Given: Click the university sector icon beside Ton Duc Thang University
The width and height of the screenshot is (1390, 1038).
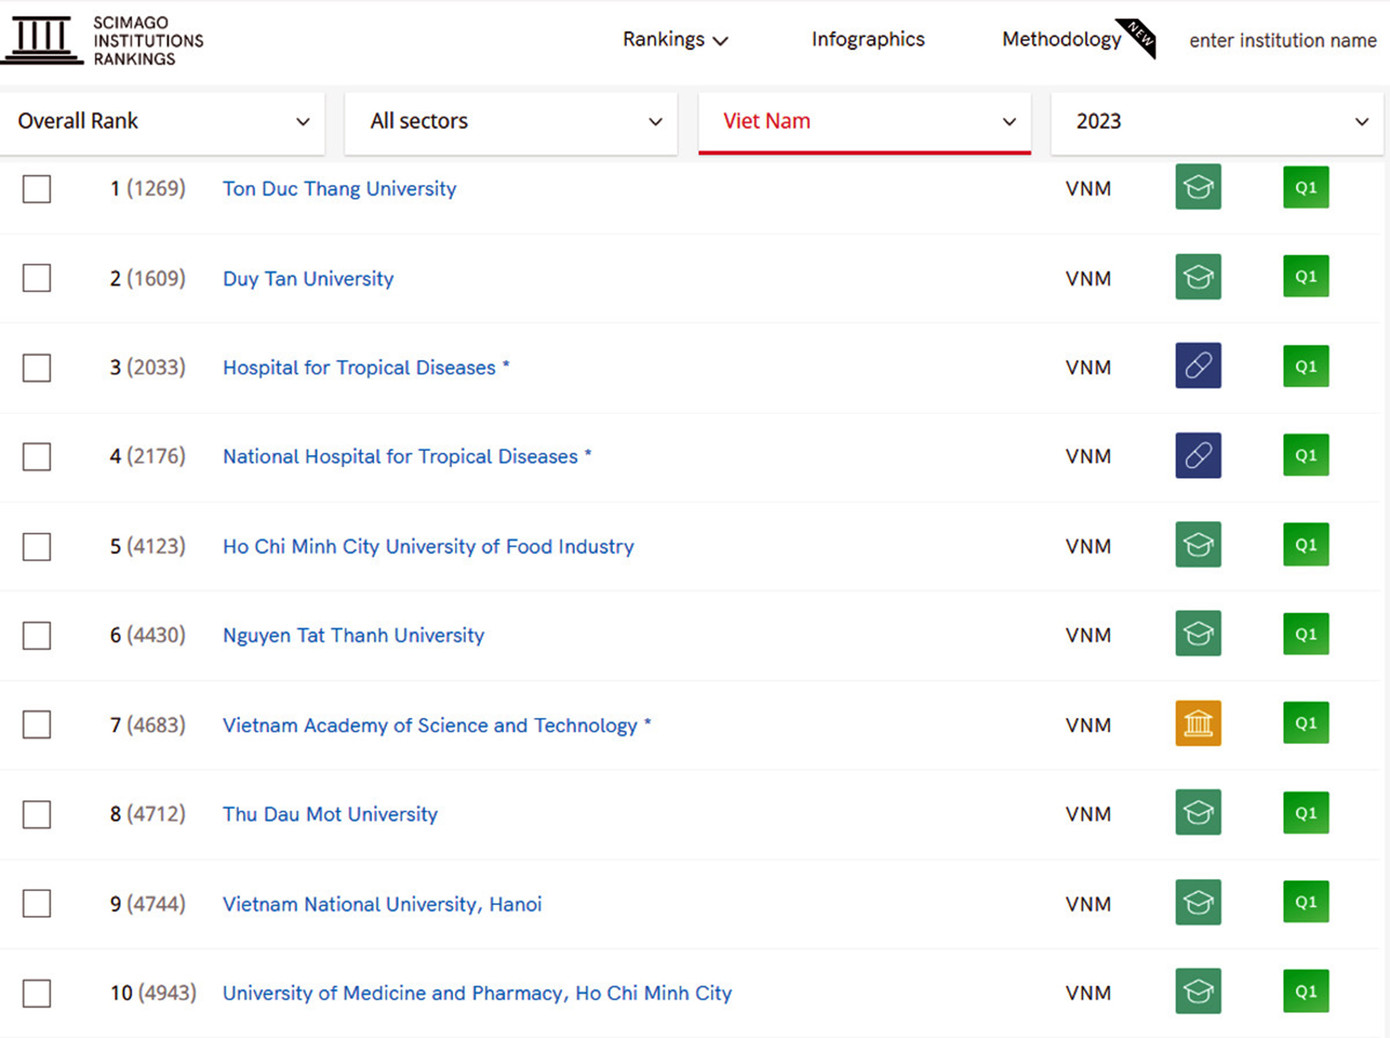Looking at the screenshot, I should point(1197,187).
